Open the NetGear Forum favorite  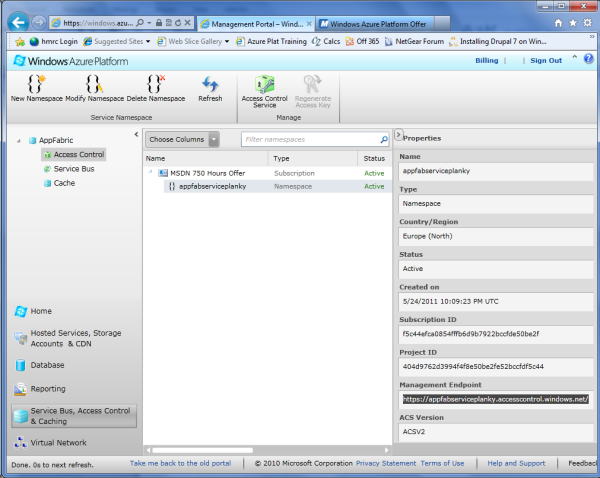[x=414, y=41]
